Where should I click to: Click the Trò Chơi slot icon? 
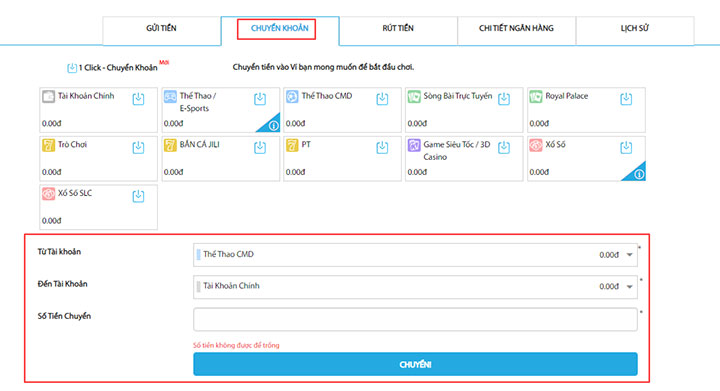[48, 145]
